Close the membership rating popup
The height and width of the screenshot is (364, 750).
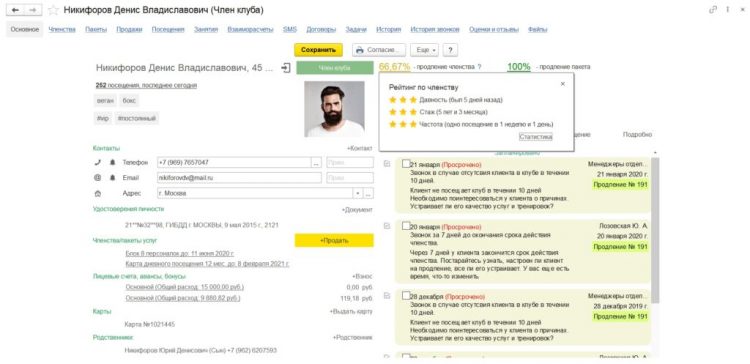562,84
